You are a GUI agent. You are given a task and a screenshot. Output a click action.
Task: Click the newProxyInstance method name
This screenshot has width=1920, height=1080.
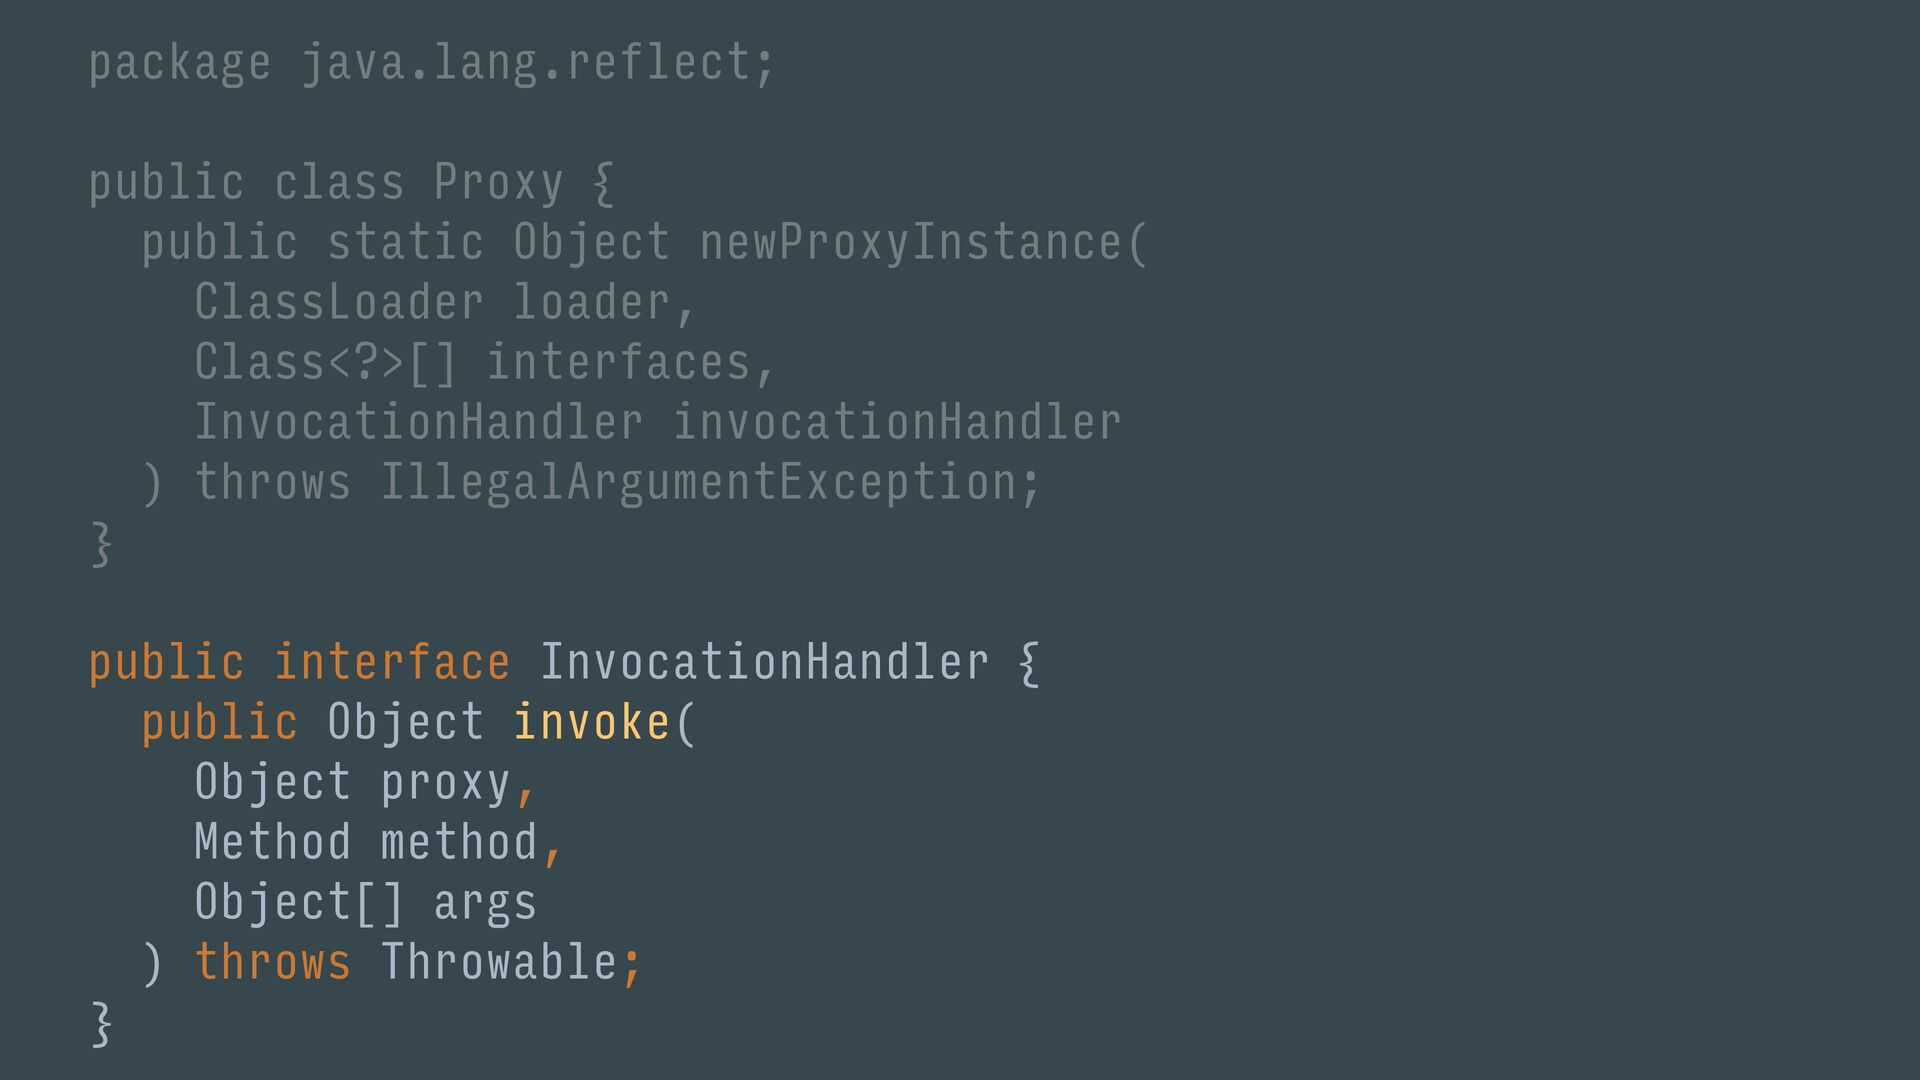tap(911, 242)
